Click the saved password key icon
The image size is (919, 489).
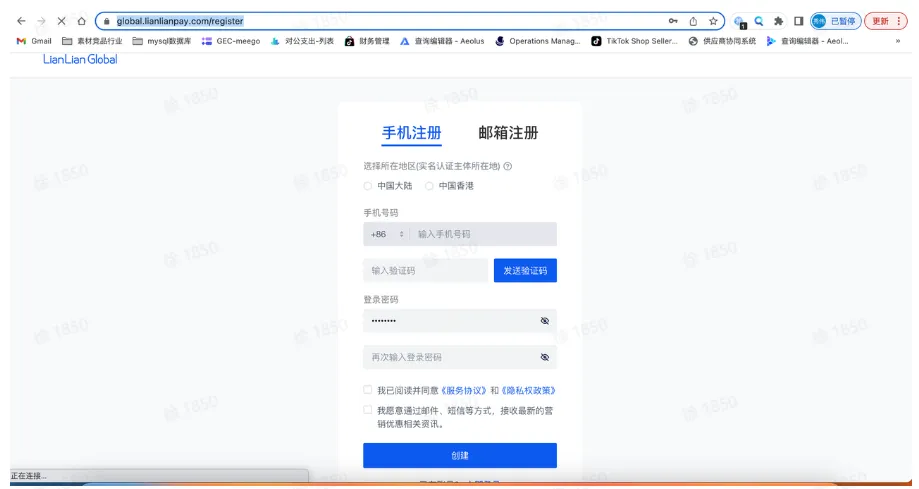[673, 21]
